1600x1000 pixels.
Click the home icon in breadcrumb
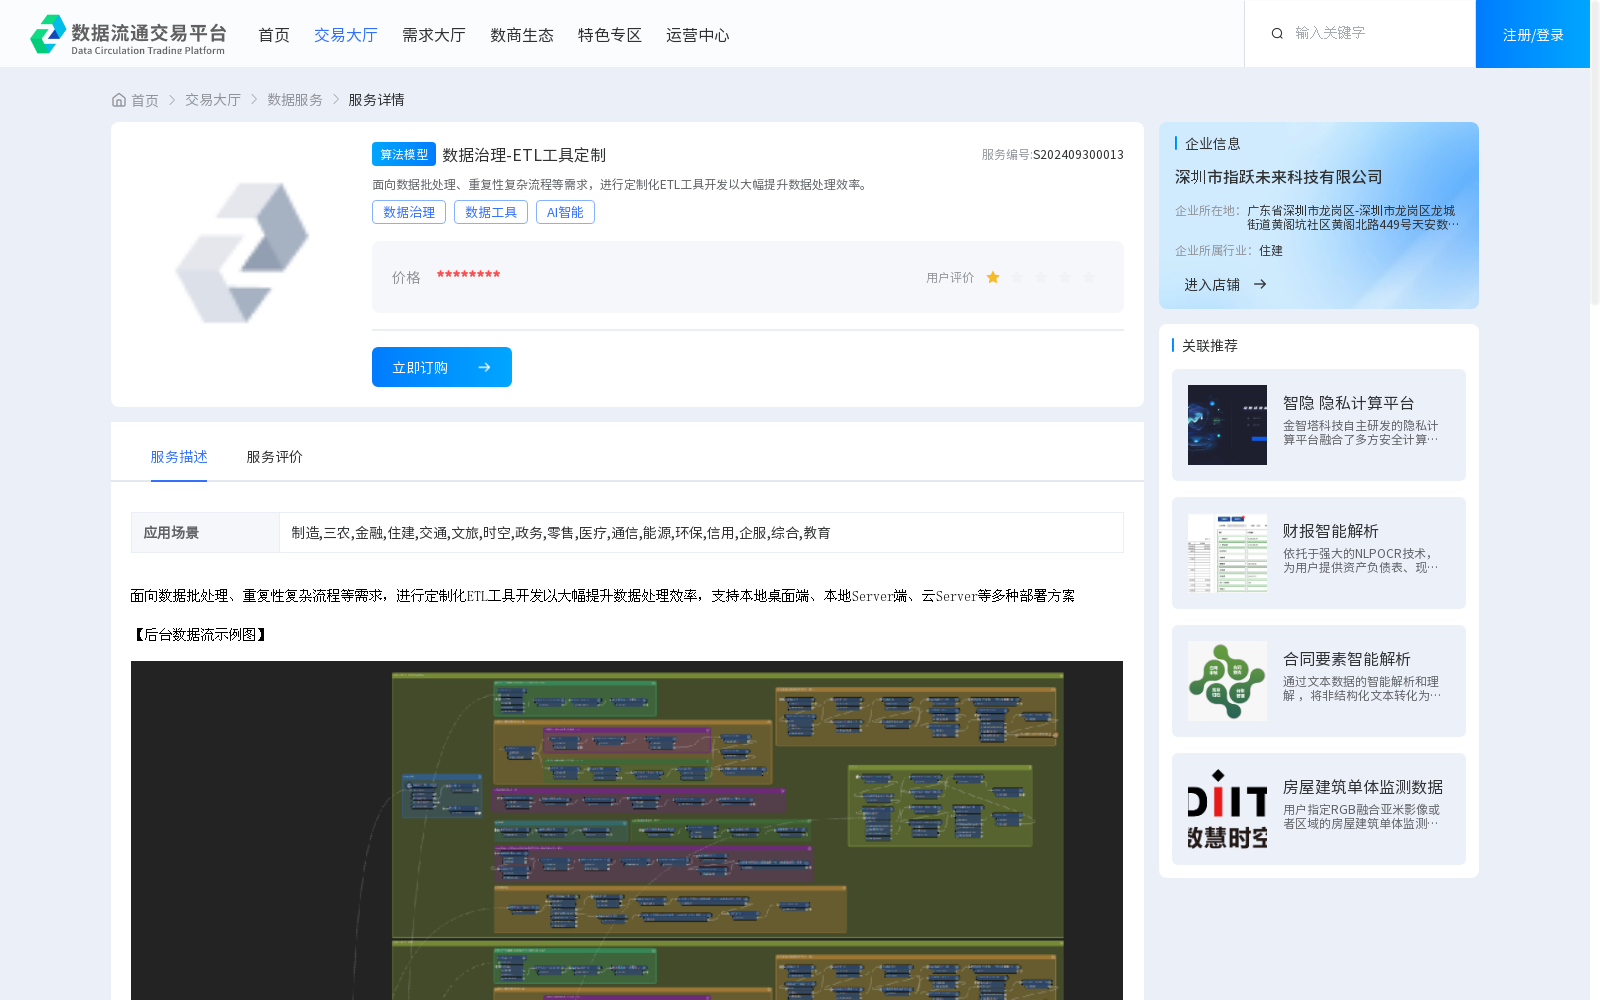tap(119, 100)
